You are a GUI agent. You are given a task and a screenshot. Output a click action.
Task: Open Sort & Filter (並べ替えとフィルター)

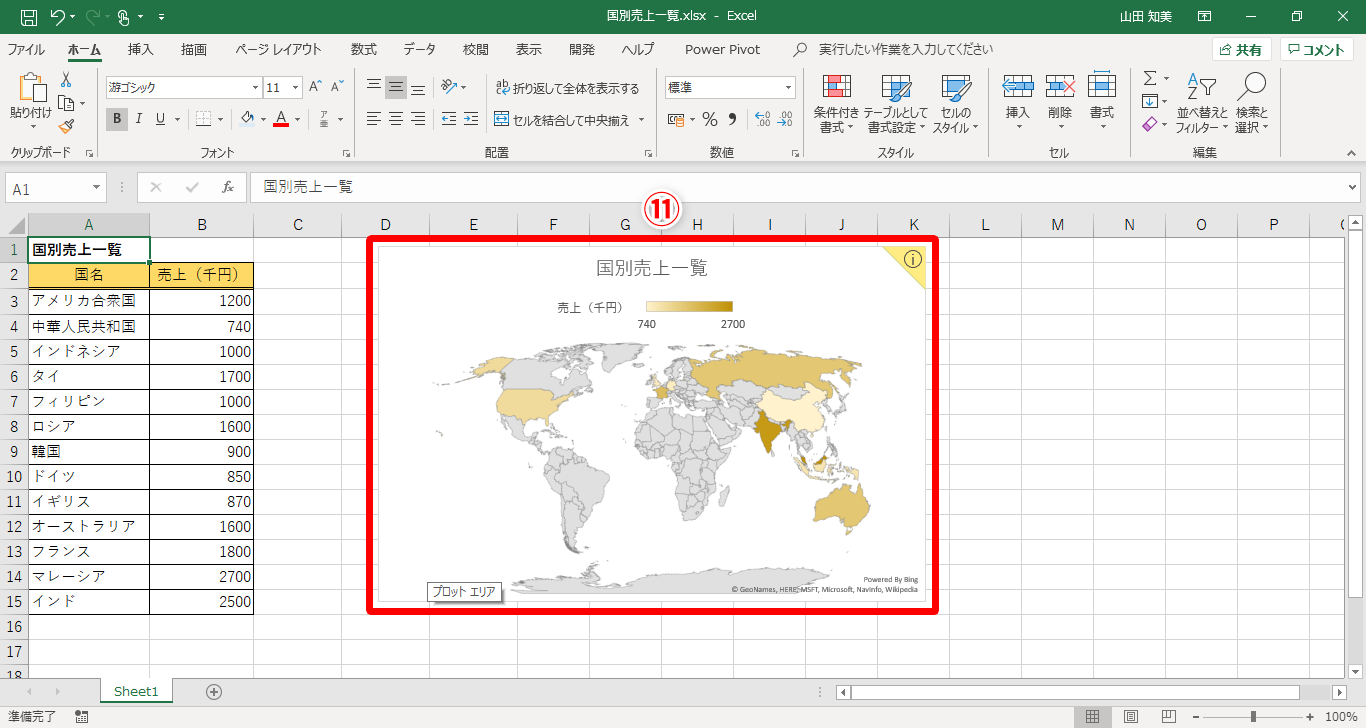[x=1201, y=104]
